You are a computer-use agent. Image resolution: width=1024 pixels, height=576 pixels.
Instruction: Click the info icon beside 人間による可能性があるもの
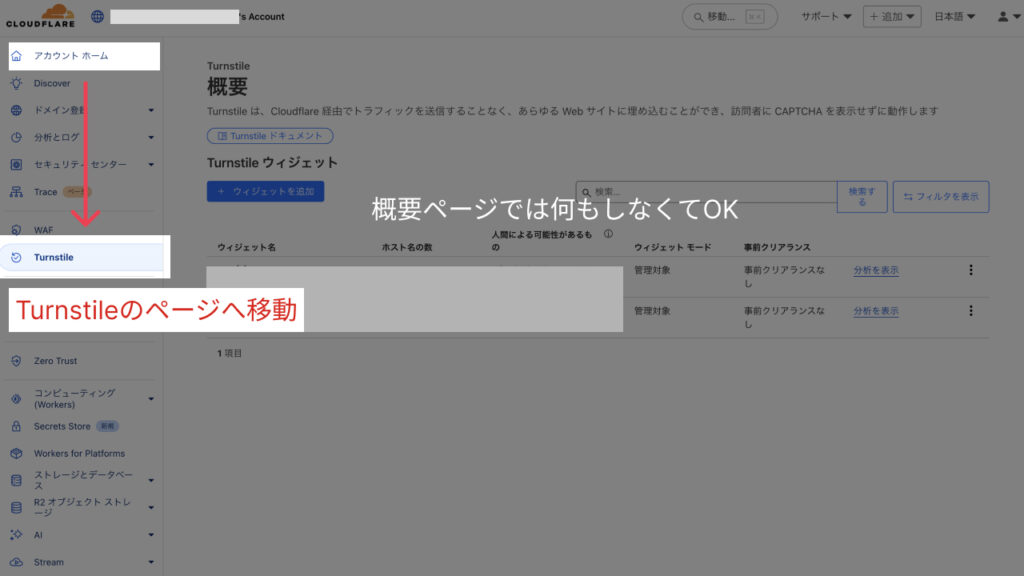pos(608,234)
